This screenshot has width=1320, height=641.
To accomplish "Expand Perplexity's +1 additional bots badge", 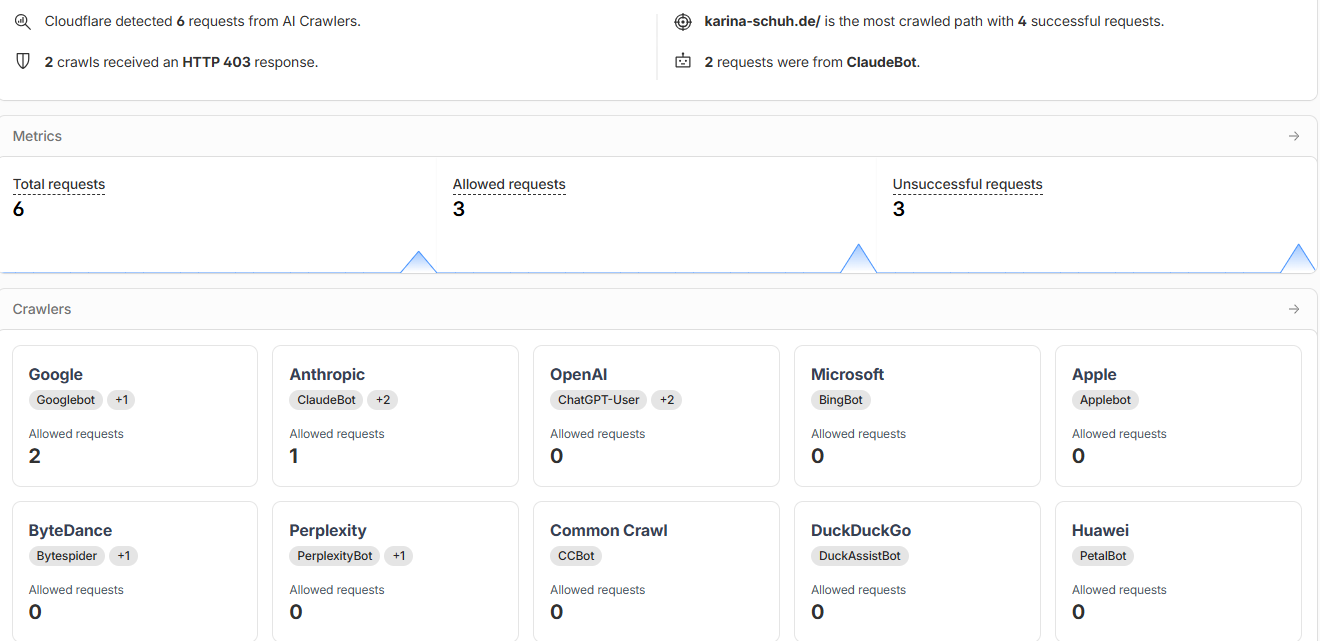I will (x=398, y=556).
